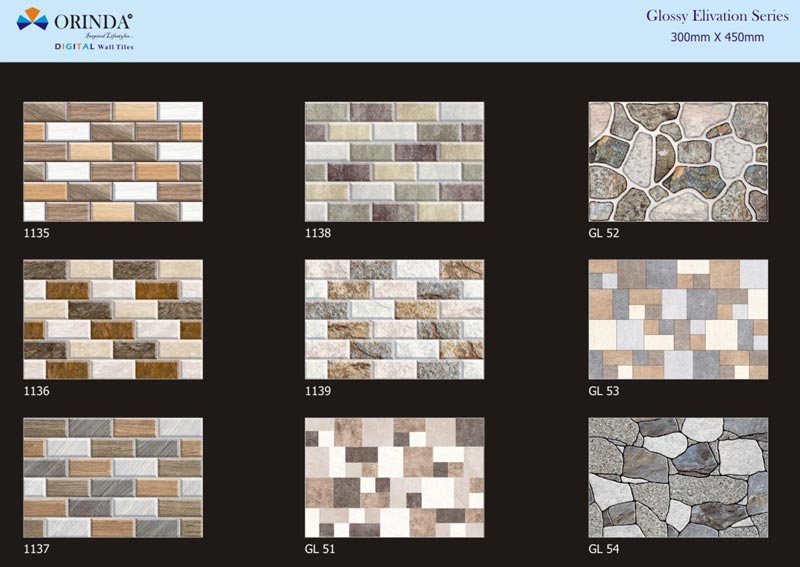Image resolution: width=800 pixels, height=567 pixels.
Task: Choose the tile 1136 brown brick thumbnail
Action: click(113, 319)
